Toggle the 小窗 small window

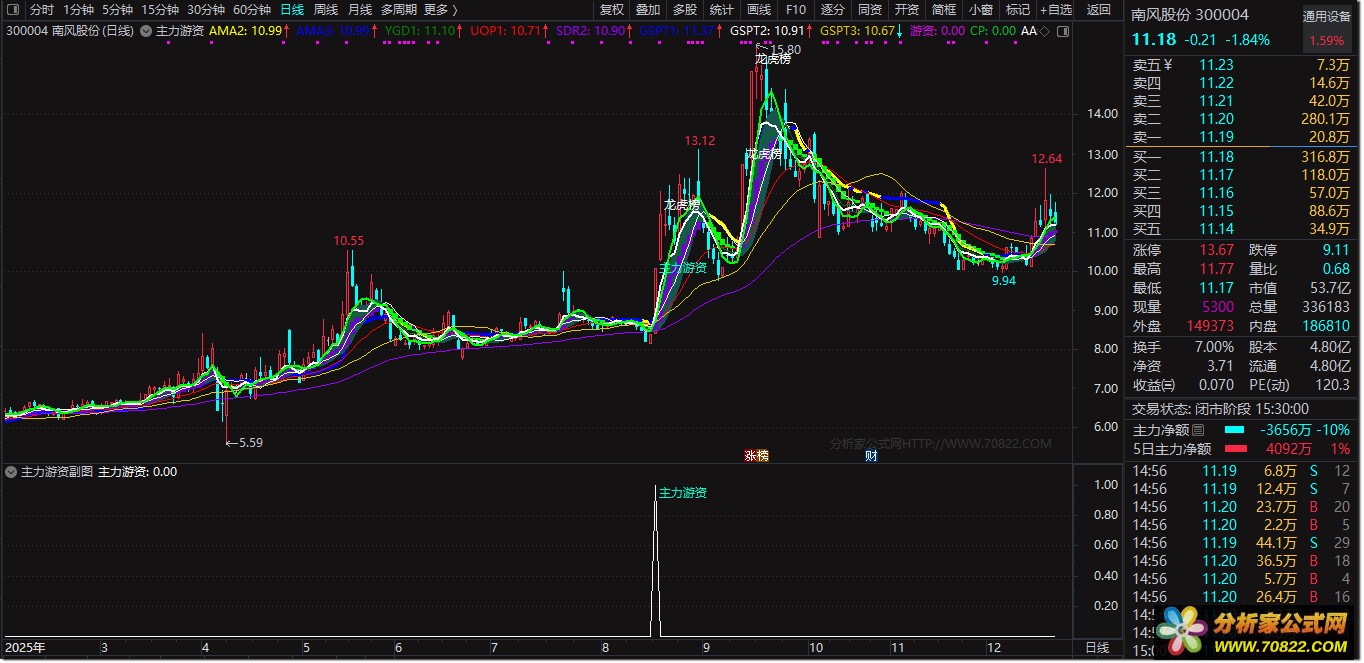point(981,10)
